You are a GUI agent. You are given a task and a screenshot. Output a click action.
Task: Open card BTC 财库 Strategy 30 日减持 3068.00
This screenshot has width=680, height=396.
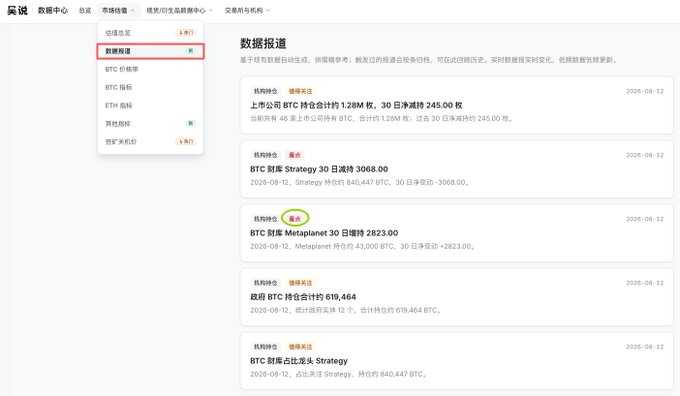(457, 169)
